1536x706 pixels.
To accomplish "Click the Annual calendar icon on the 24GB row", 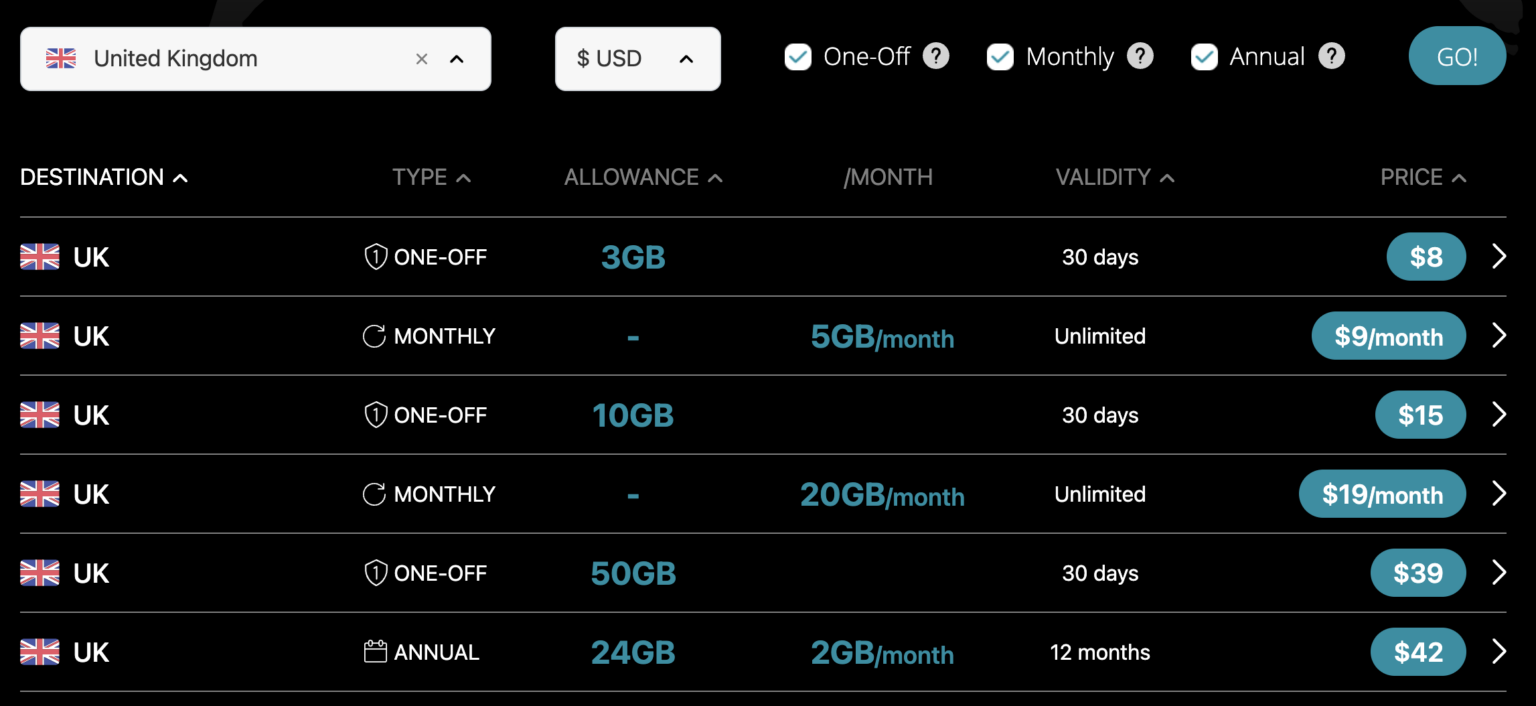I will pyautogui.click(x=373, y=651).
